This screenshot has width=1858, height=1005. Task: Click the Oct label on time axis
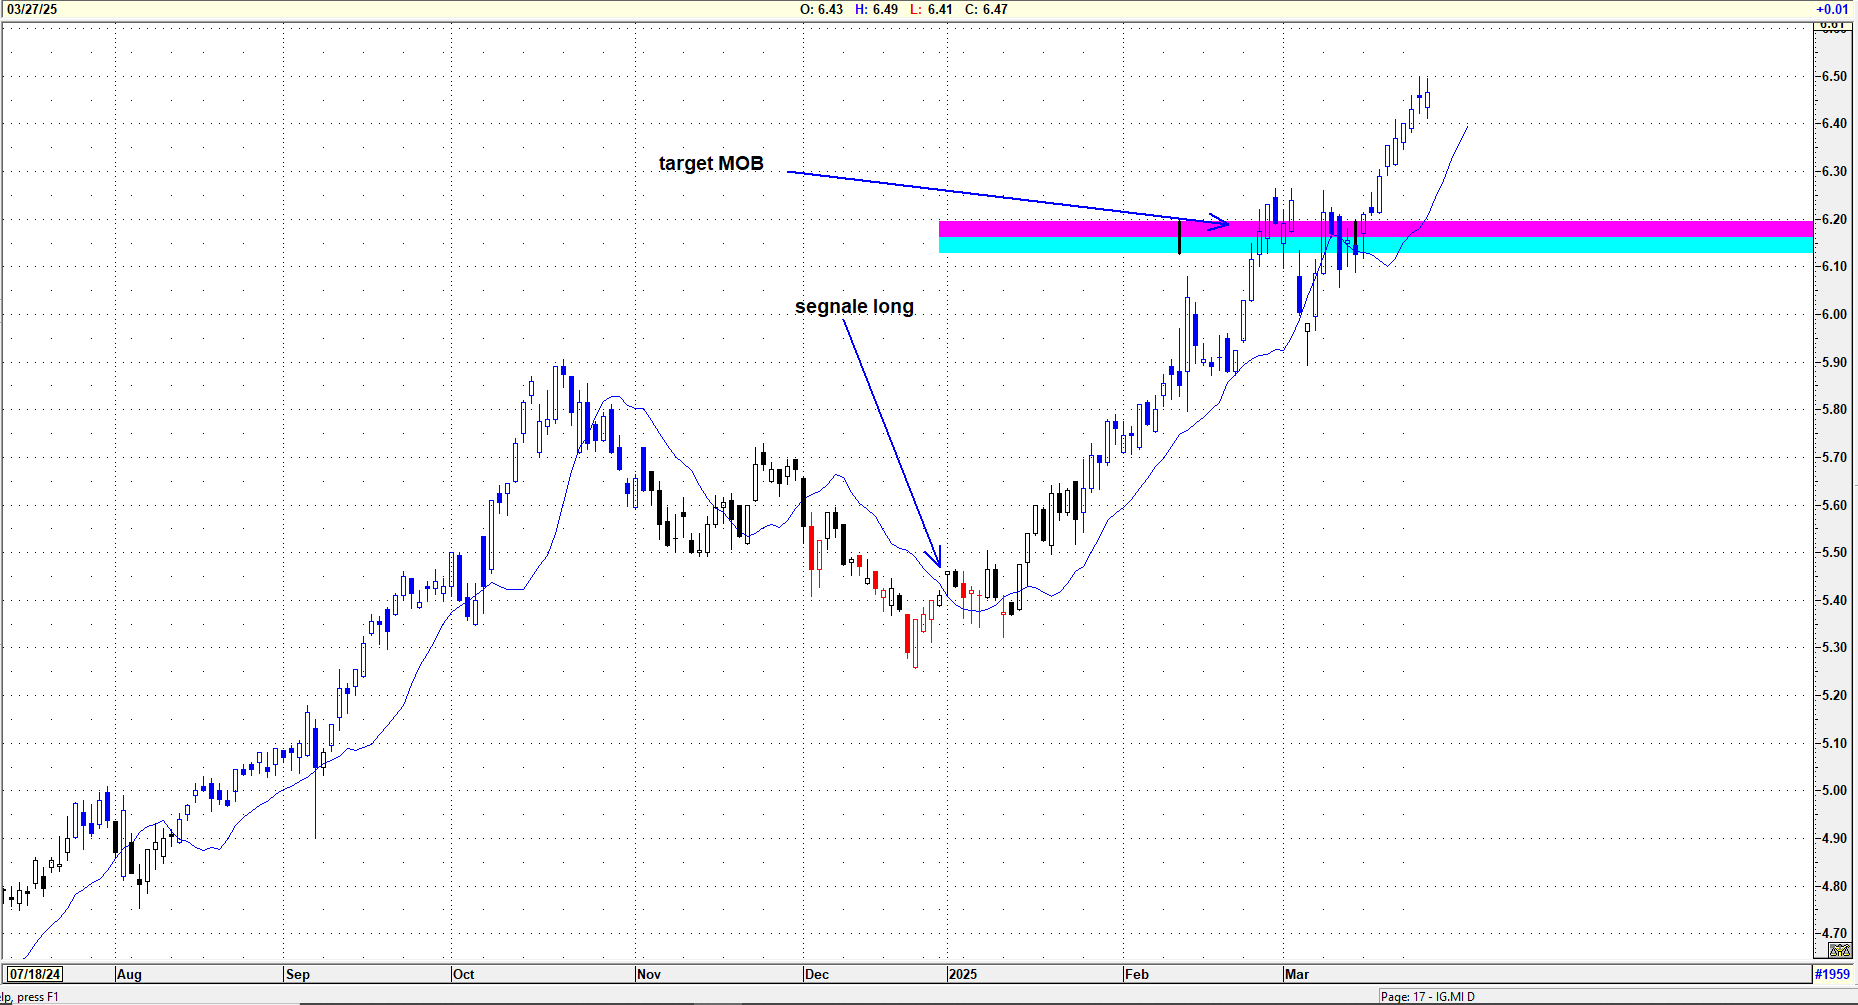pos(463,974)
